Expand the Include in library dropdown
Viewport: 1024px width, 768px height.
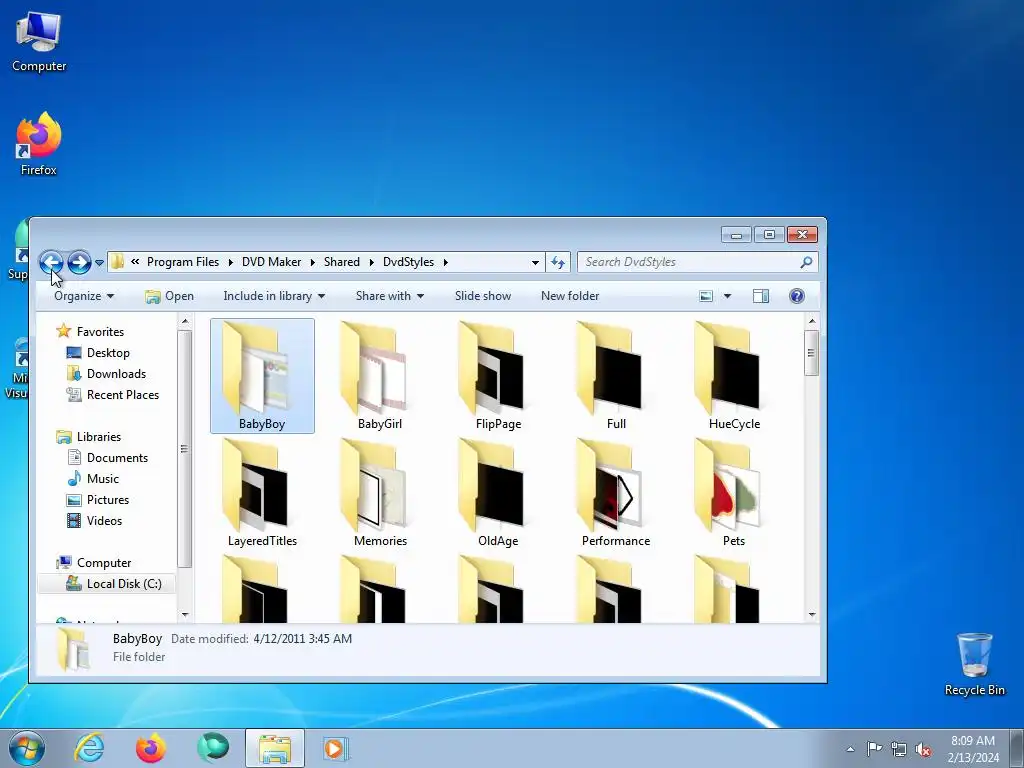click(274, 296)
